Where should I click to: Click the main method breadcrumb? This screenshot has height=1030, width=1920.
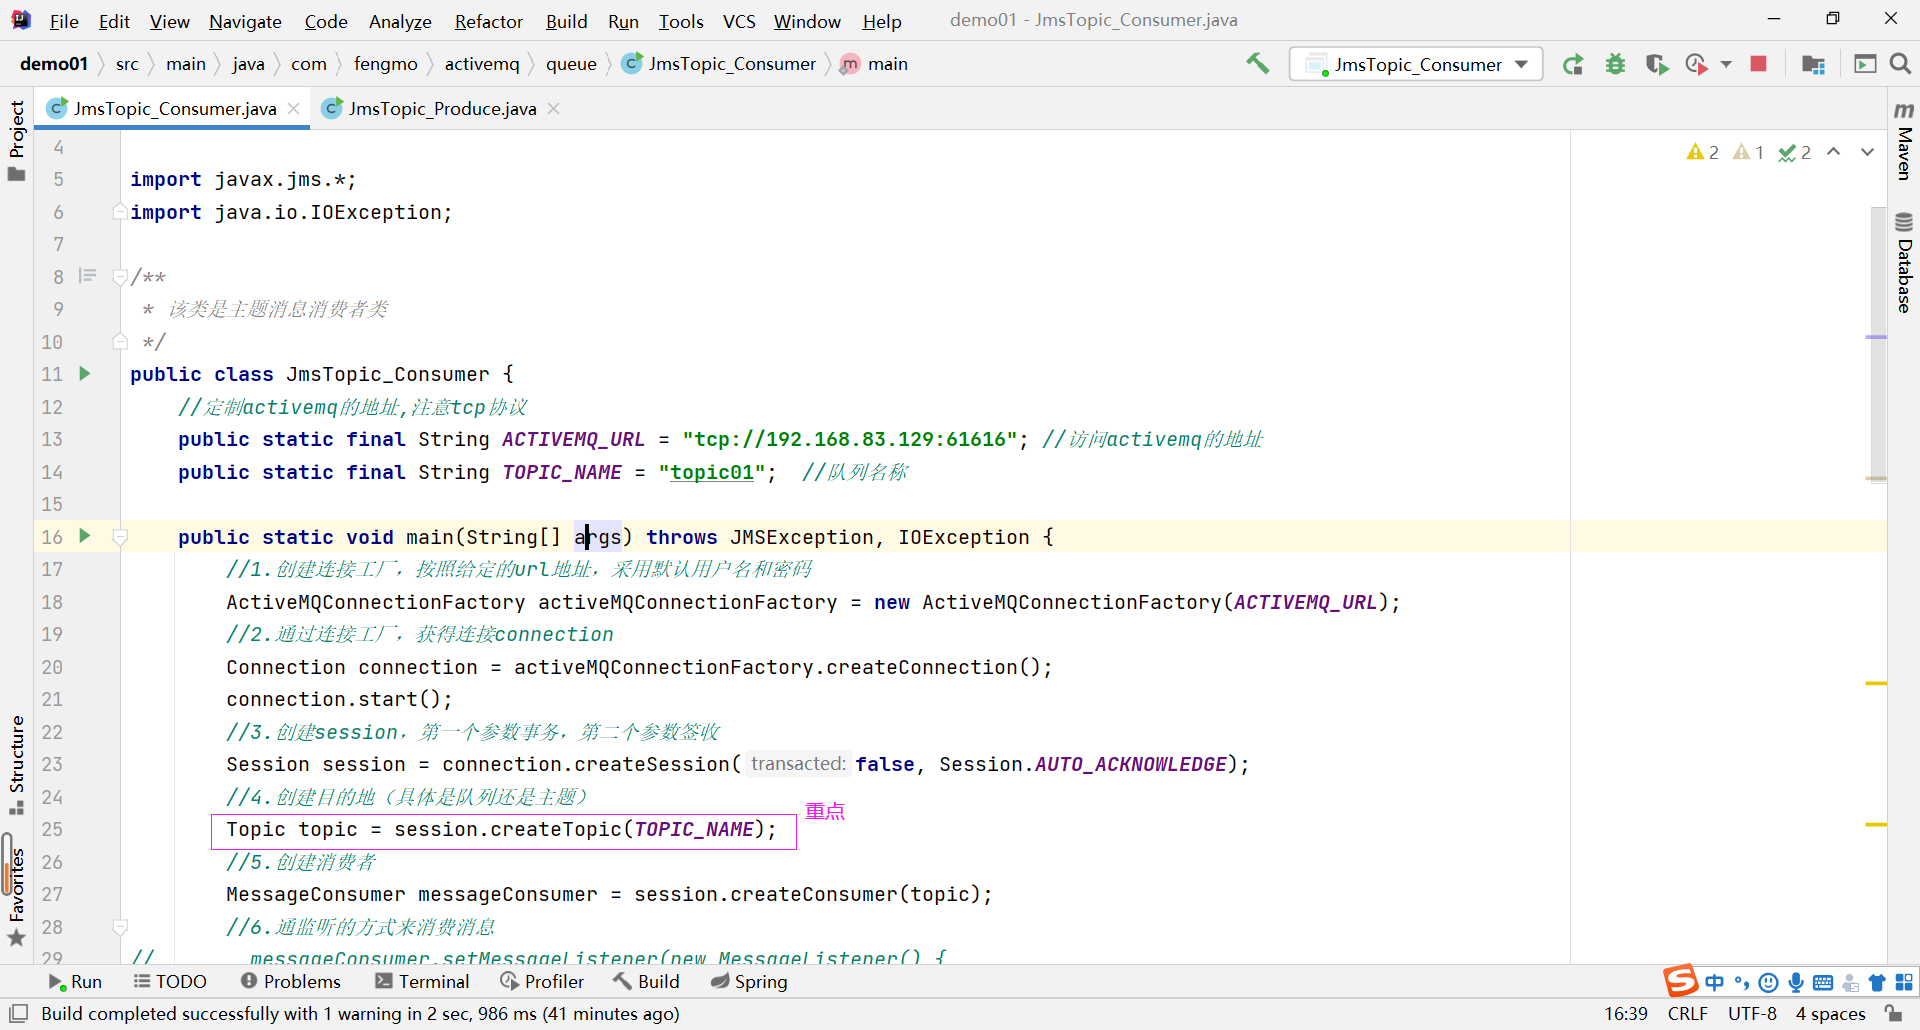[x=875, y=64]
